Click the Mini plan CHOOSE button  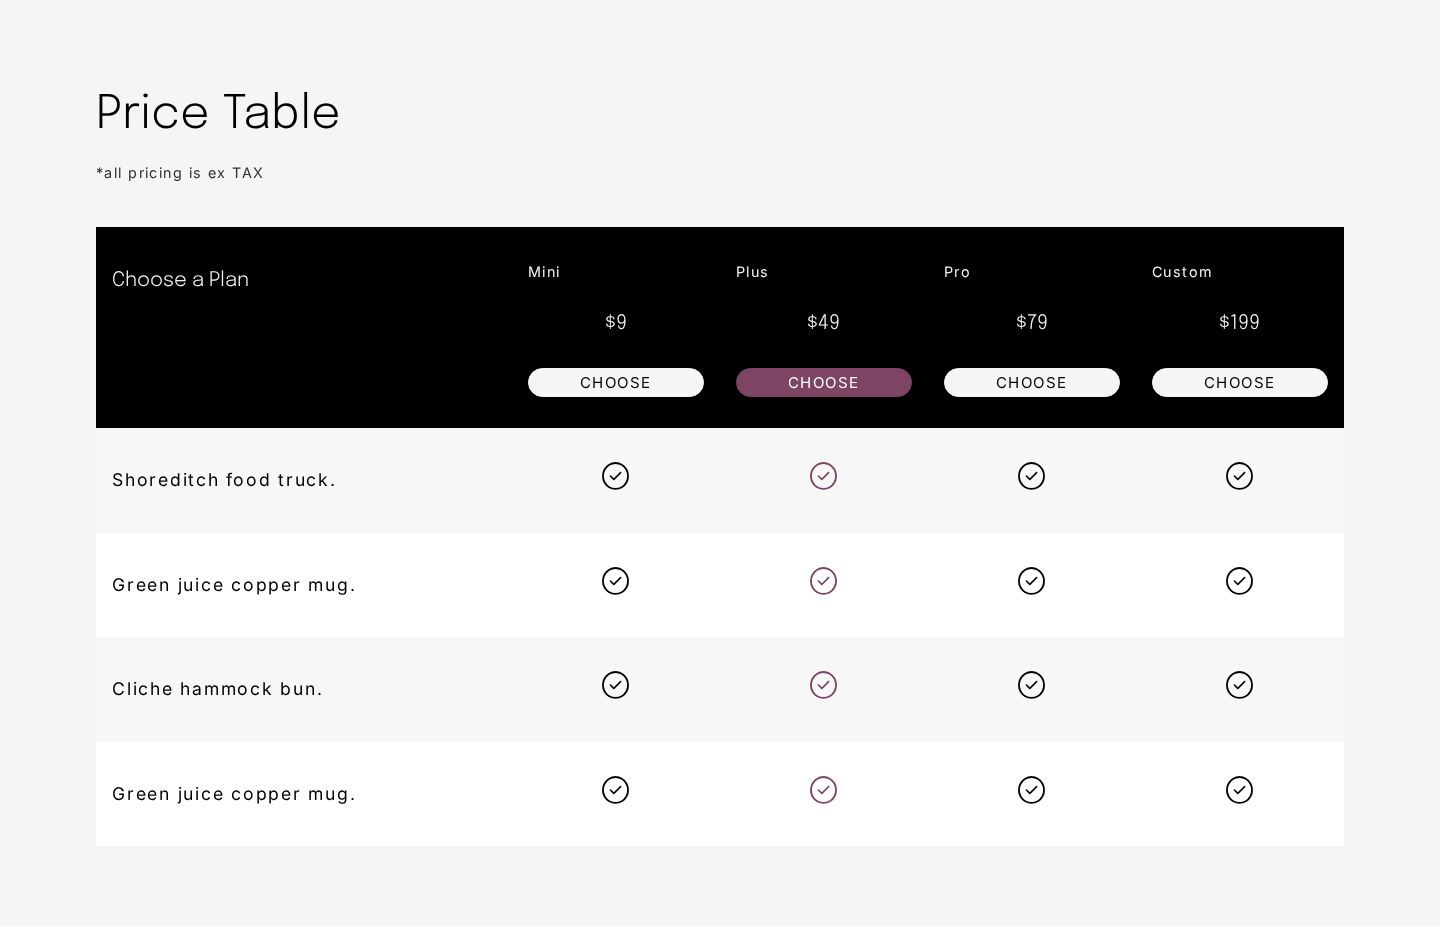(x=616, y=383)
